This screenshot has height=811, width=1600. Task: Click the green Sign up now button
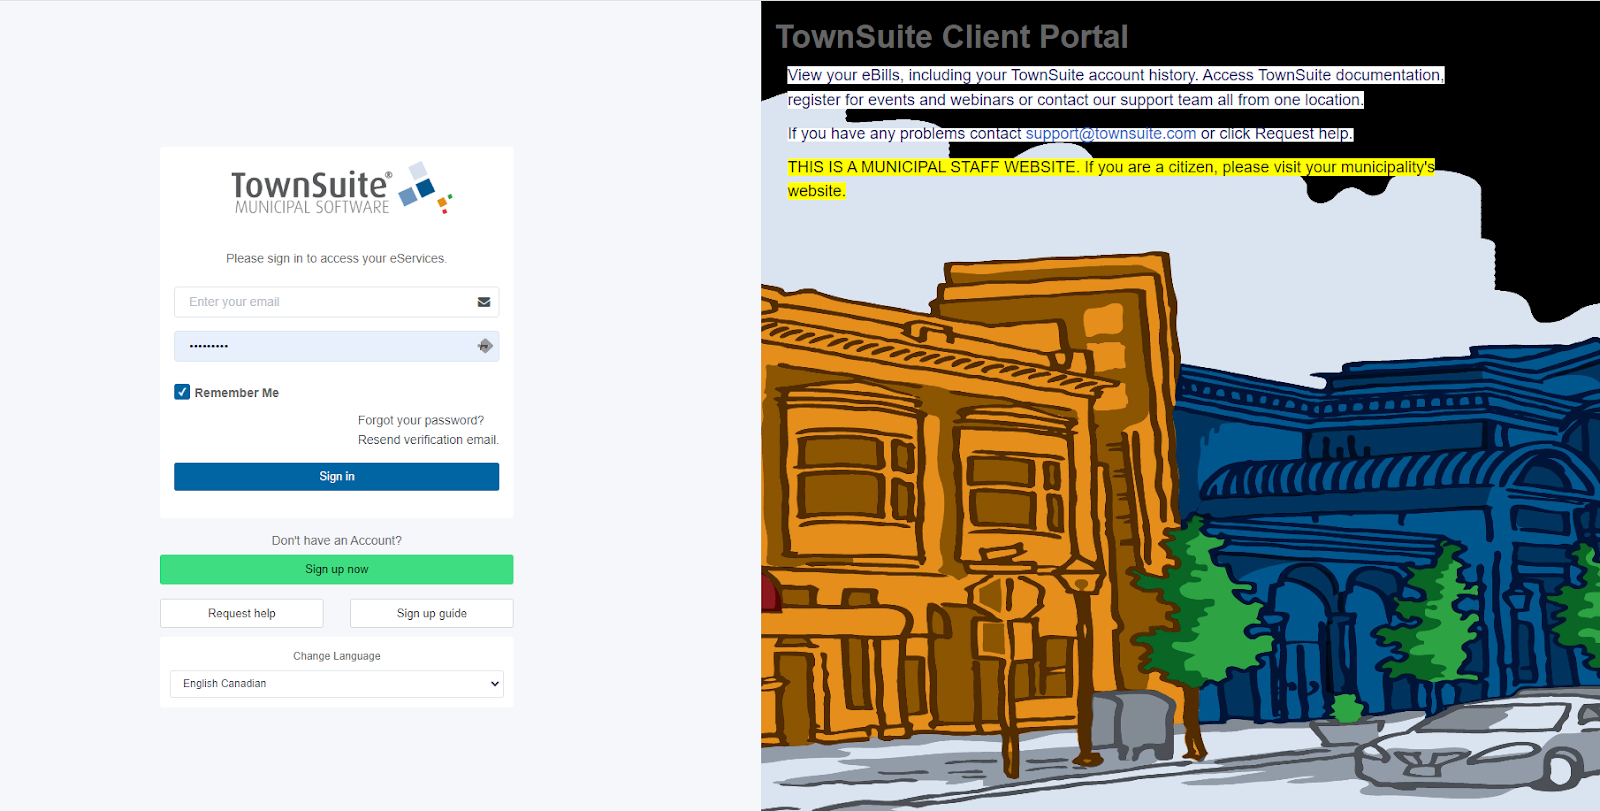tap(337, 570)
